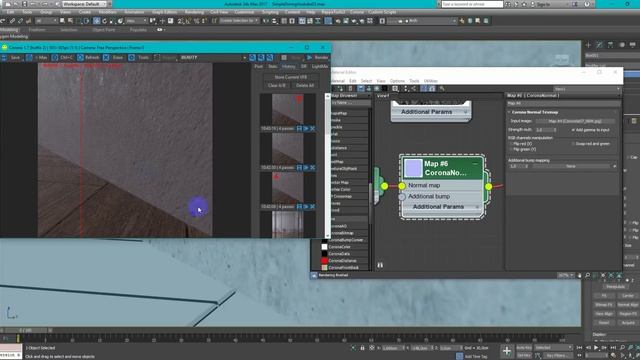Image resolution: width=640 pixels, height=360 pixels.
Task: Select third history render thumbnail
Action: [288, 188]
